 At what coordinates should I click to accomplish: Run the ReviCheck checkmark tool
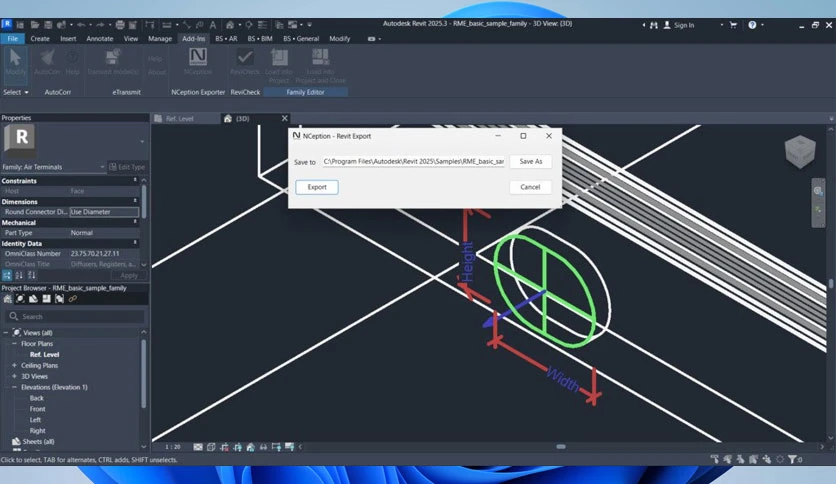coord(245,62)
